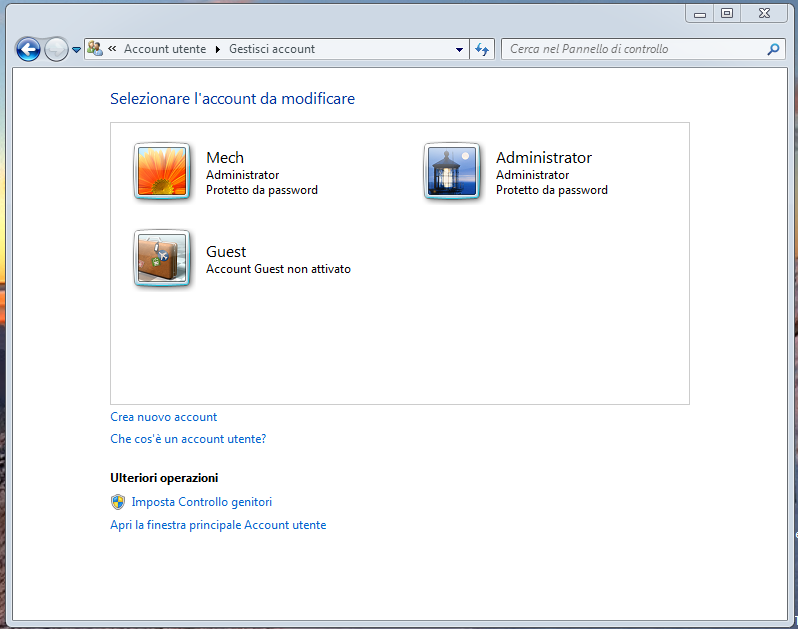Screen dimensions: 798x629
Task: Click the magnifier search icon
Action: coord(773,49)
